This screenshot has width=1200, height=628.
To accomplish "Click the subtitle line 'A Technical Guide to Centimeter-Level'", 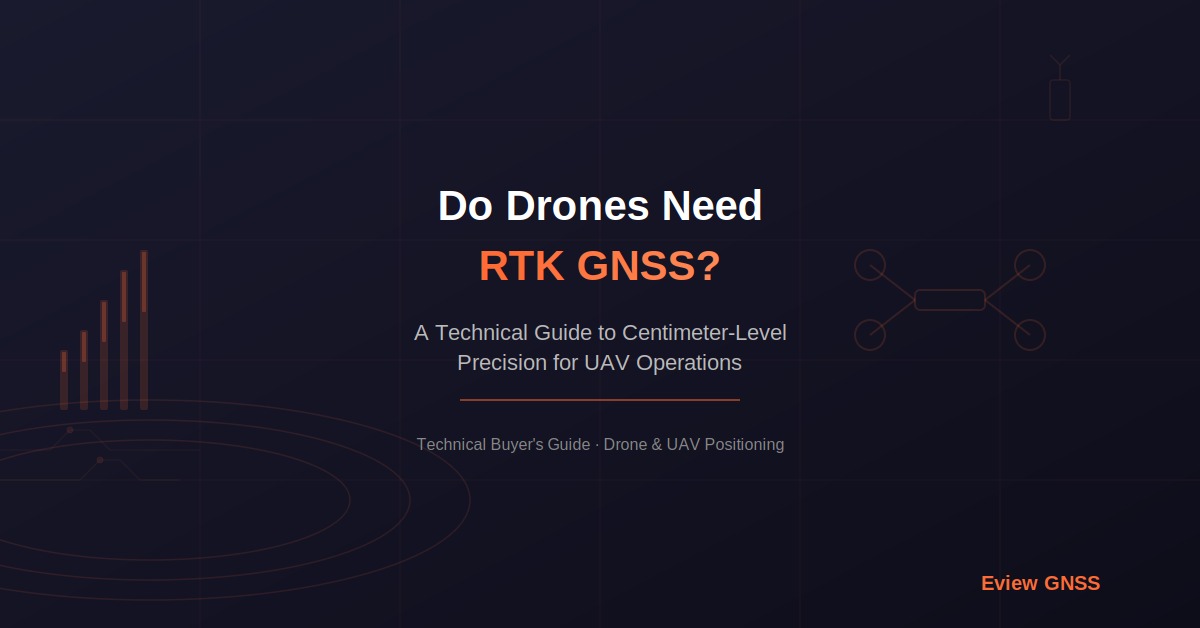I will point(600,332).
